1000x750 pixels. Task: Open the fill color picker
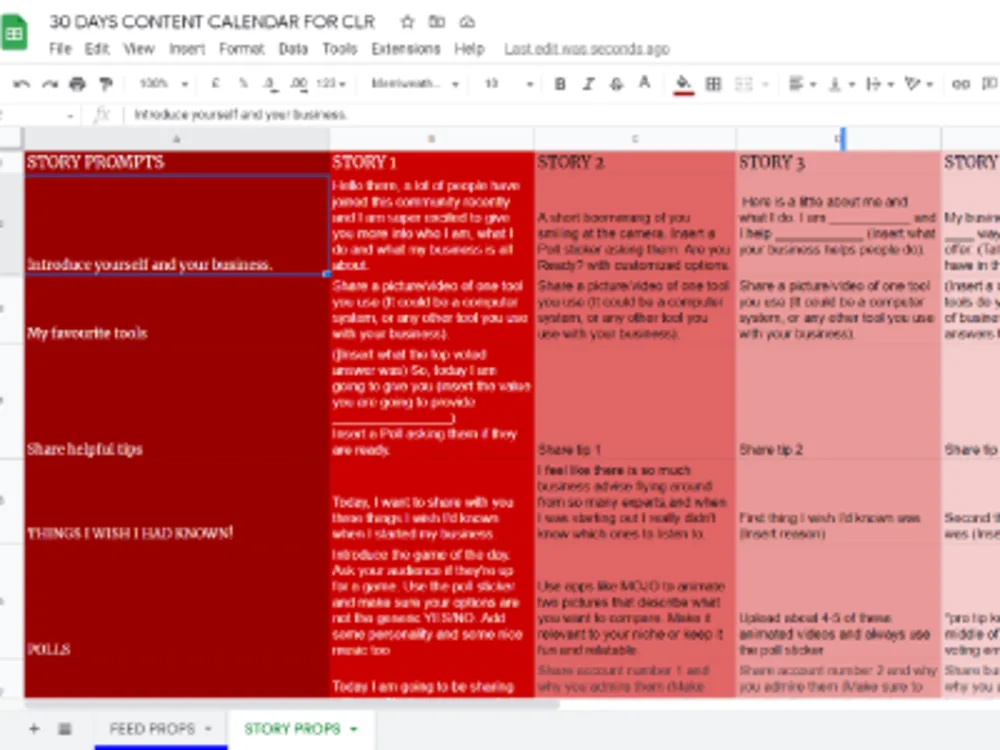click(x=683, y=84)
